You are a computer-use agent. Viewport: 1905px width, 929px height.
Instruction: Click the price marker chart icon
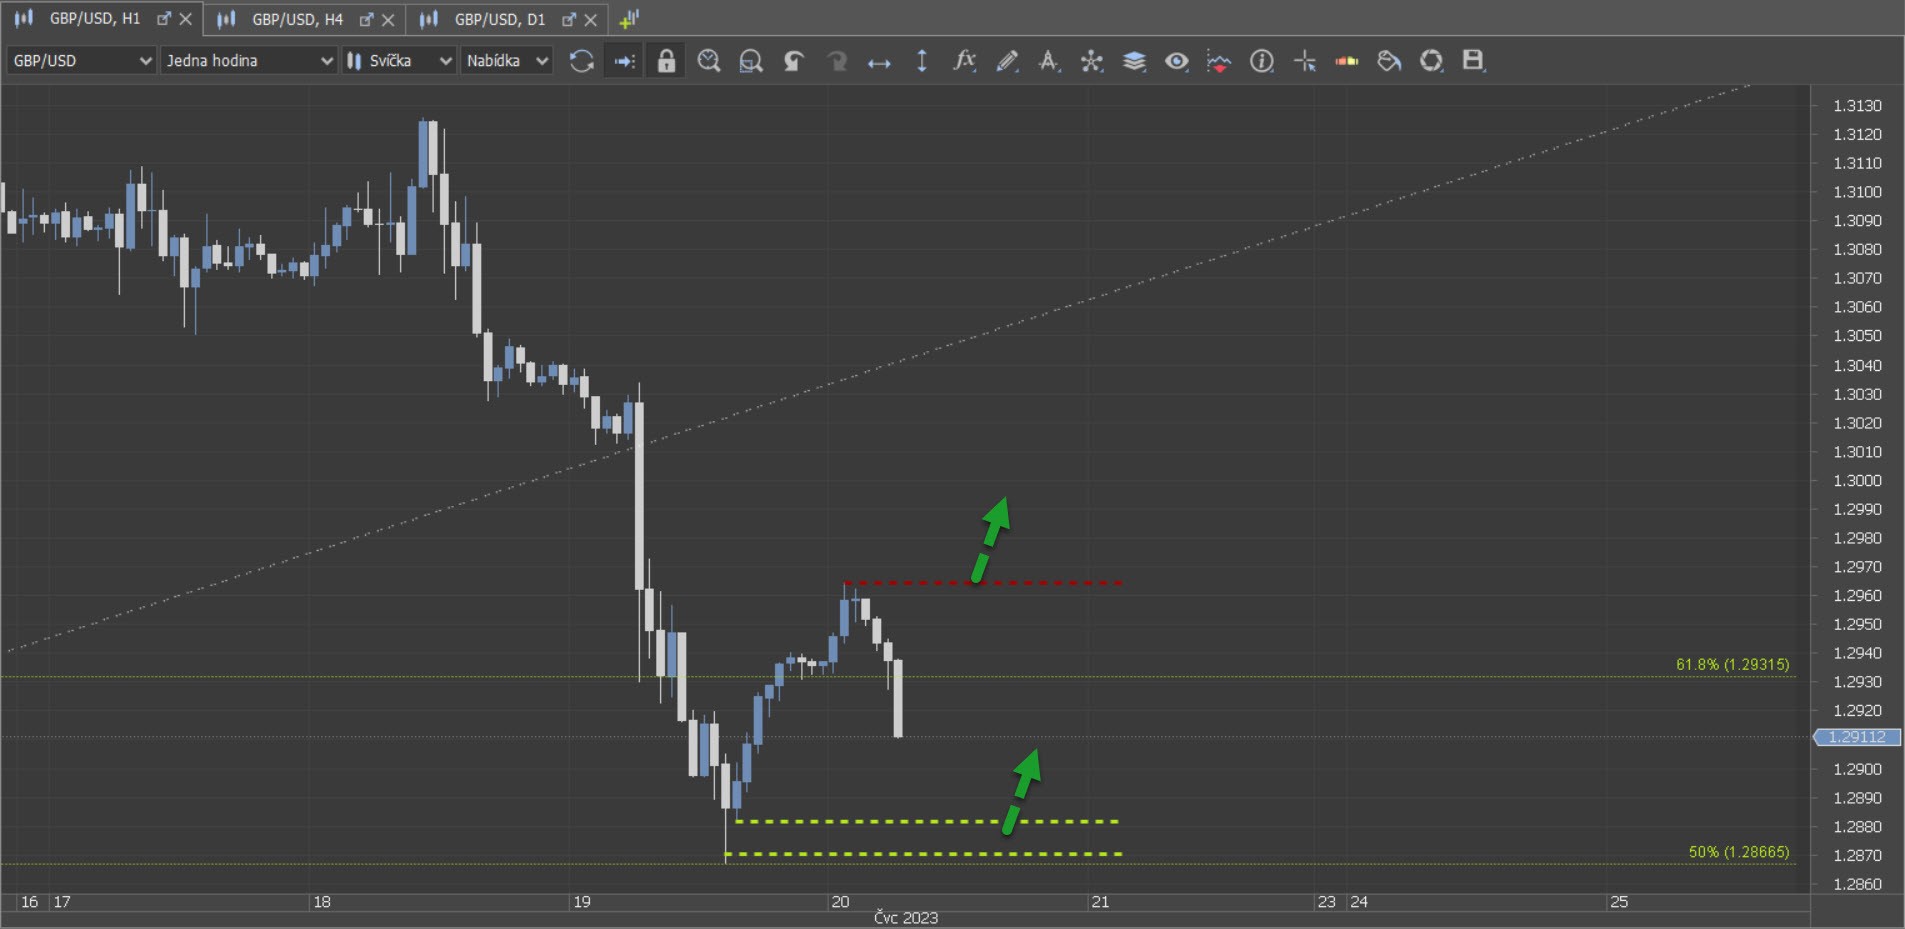tap(1219, 61)
